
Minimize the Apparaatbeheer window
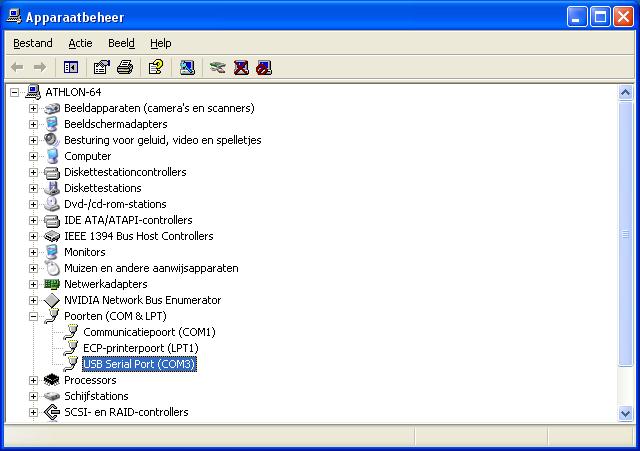pyautogui.click(x=577, y=17)
